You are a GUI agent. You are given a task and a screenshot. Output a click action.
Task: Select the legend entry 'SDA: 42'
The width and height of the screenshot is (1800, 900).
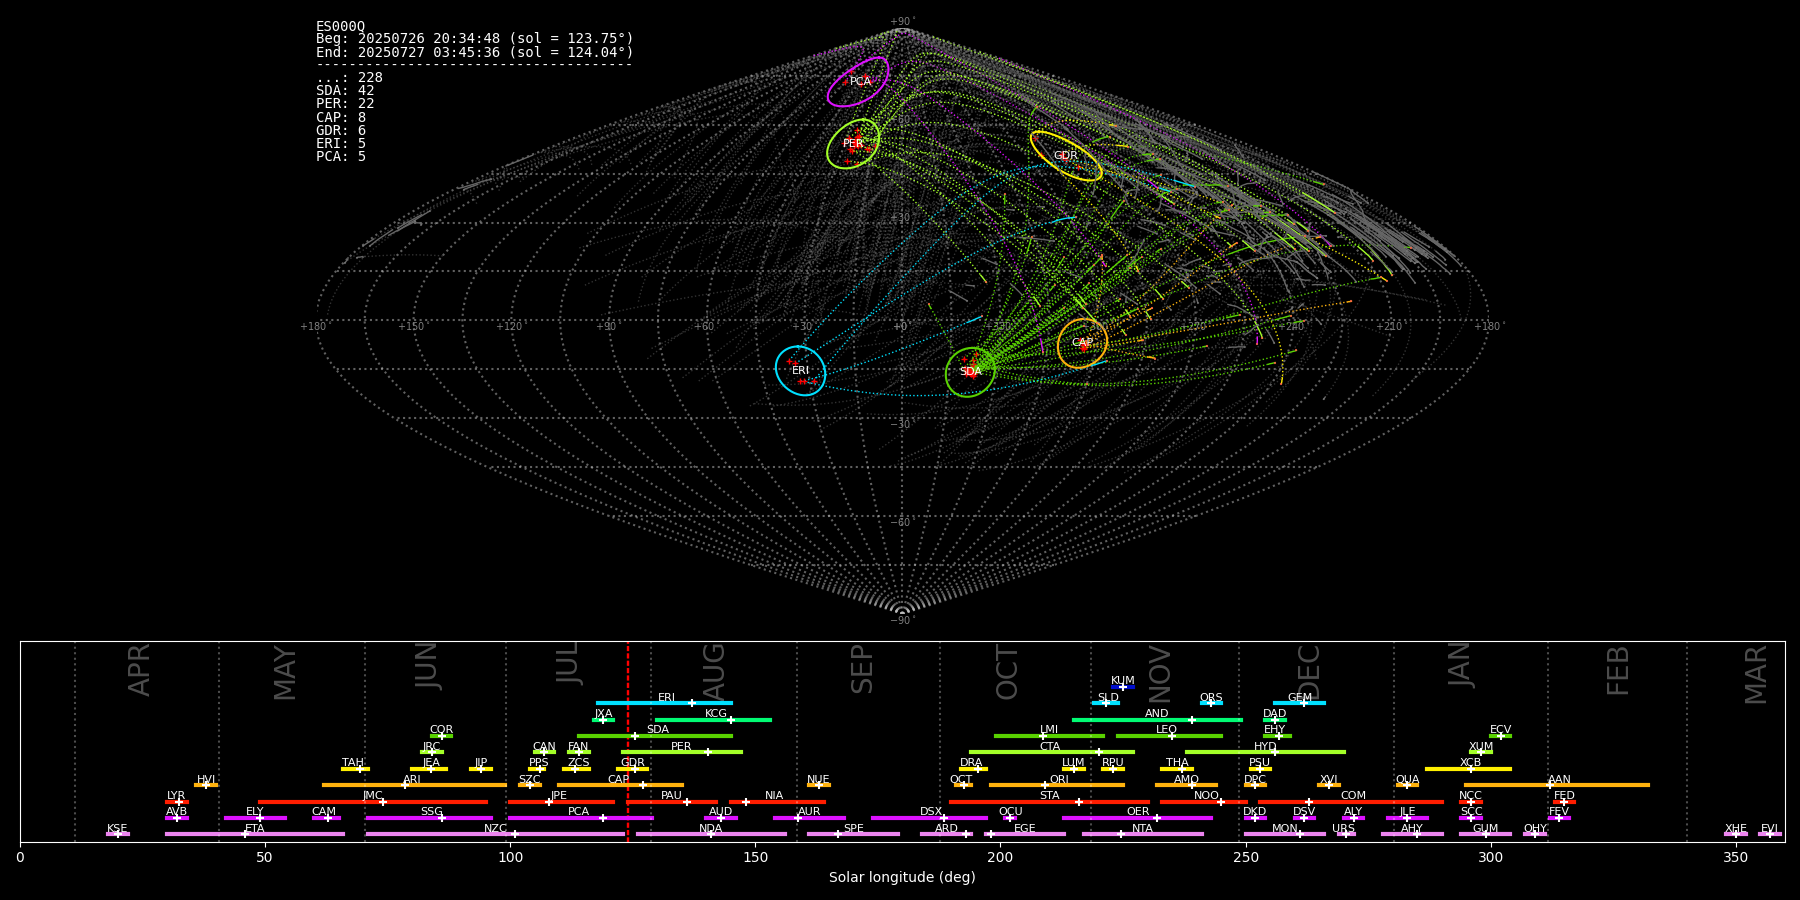pos(345,91)
